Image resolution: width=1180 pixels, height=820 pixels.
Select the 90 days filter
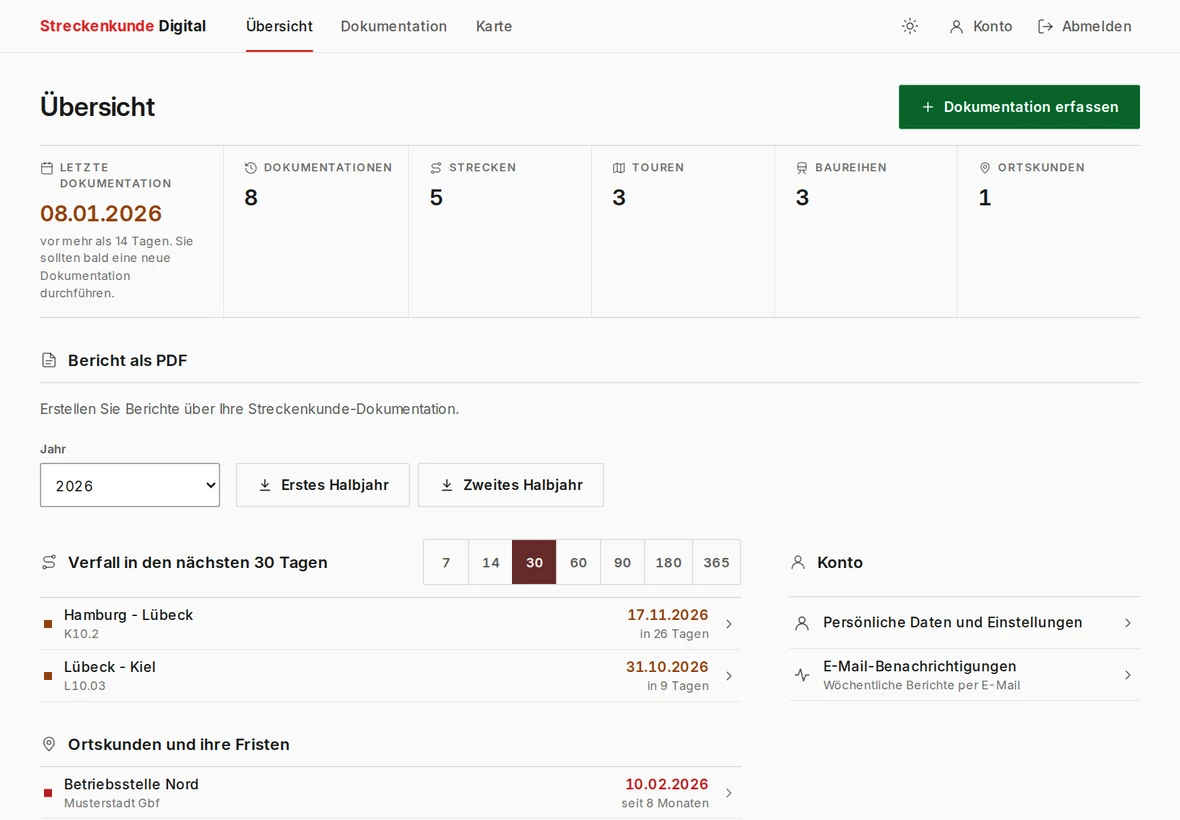(622, 562)
